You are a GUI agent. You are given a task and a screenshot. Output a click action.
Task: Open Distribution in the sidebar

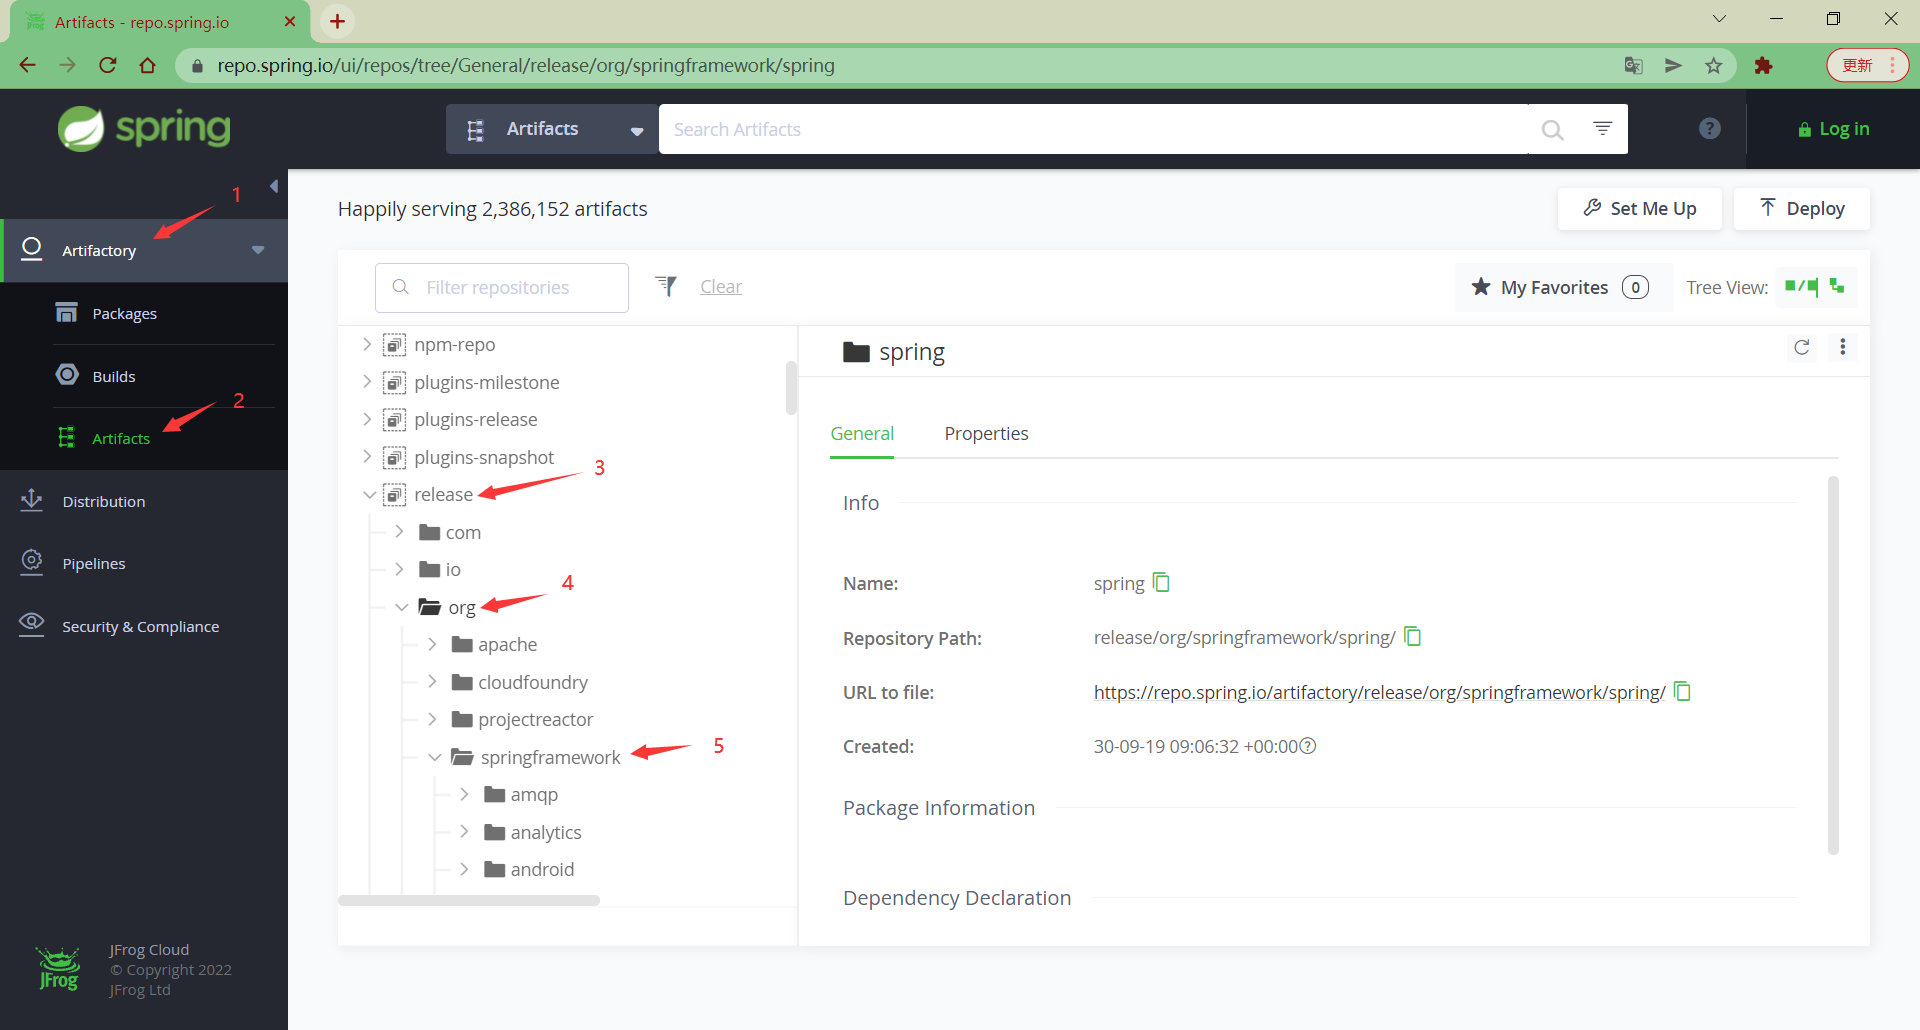[103, 501]
